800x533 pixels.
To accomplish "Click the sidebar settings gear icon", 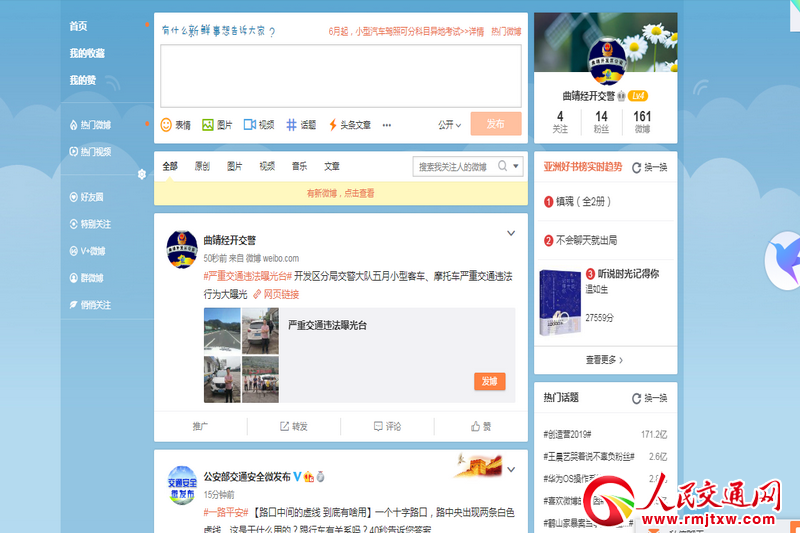I will pyautogui.click(x=142, y=174).
